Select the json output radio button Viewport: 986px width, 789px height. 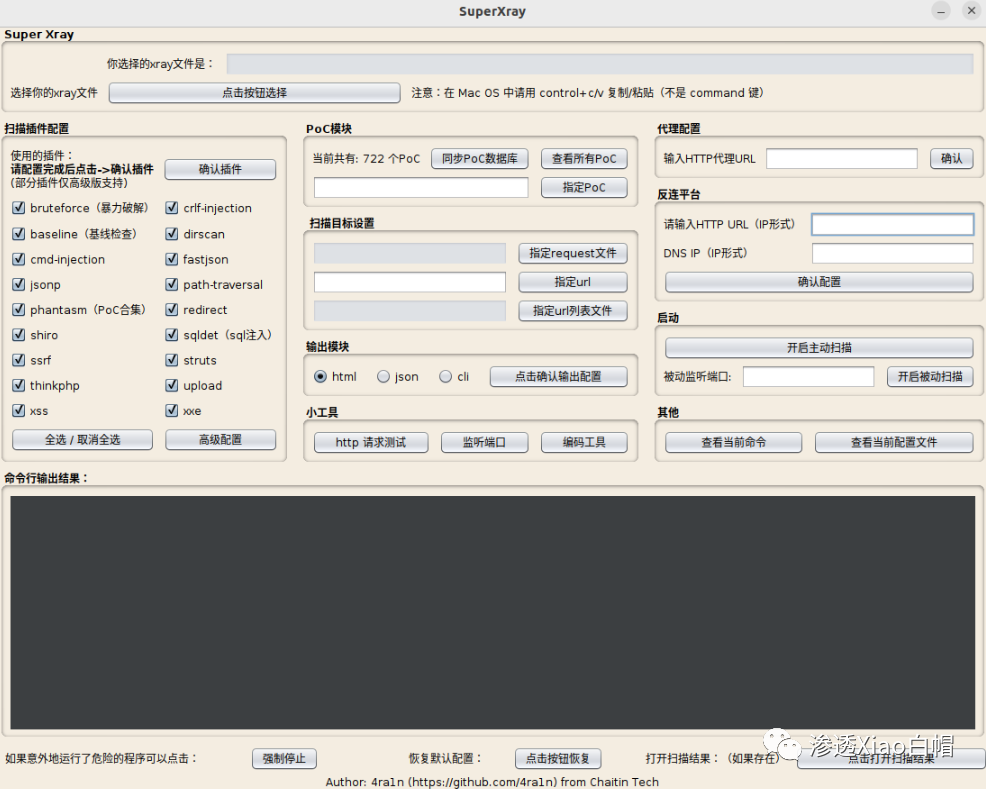383,376
